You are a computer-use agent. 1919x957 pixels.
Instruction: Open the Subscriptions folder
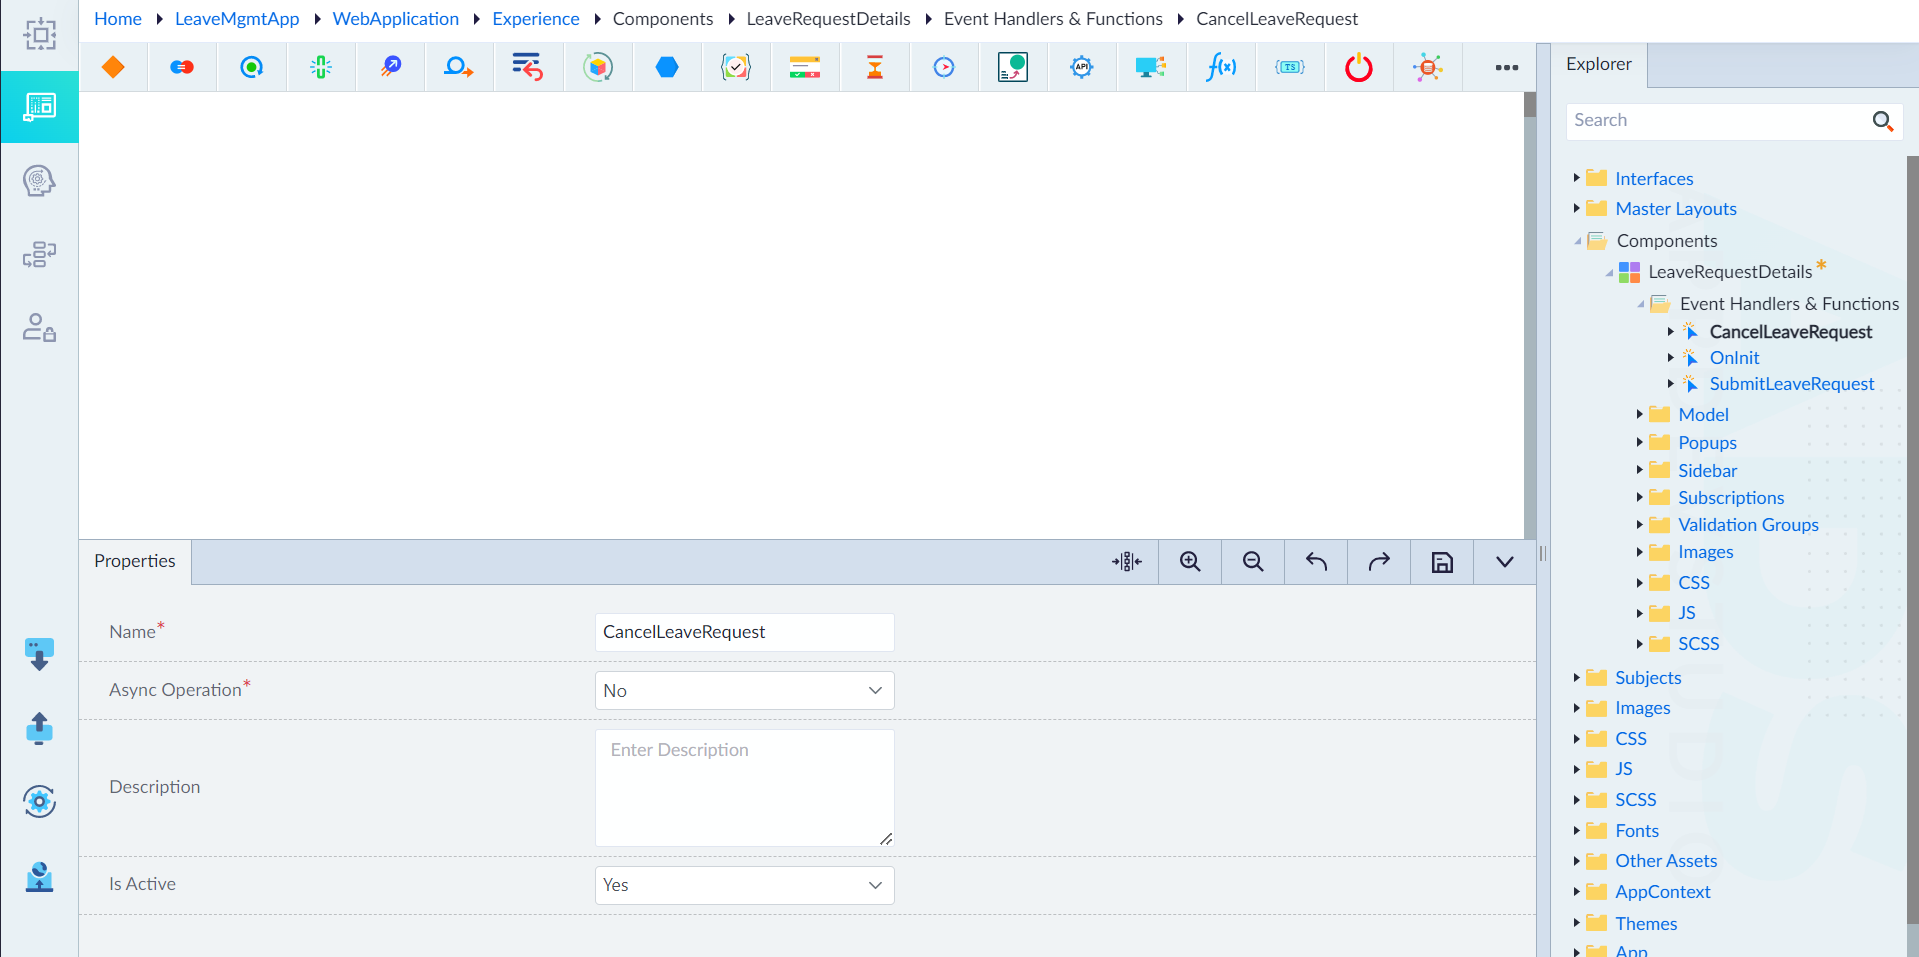click(x=1731, y=498)
